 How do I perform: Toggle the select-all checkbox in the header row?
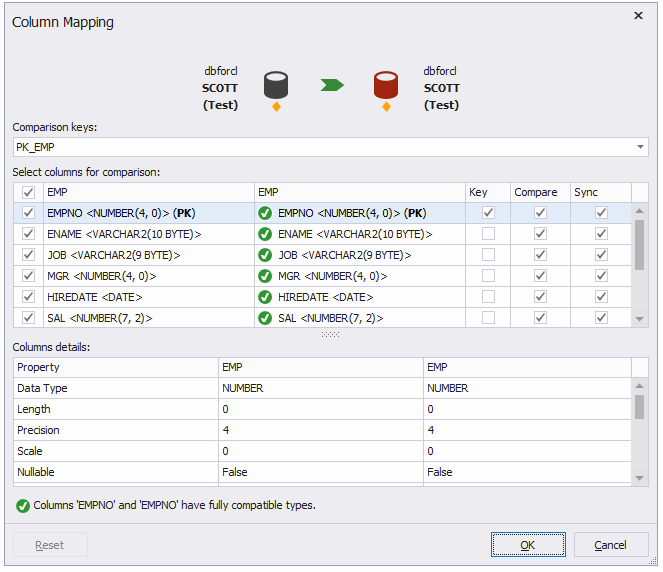28,192
